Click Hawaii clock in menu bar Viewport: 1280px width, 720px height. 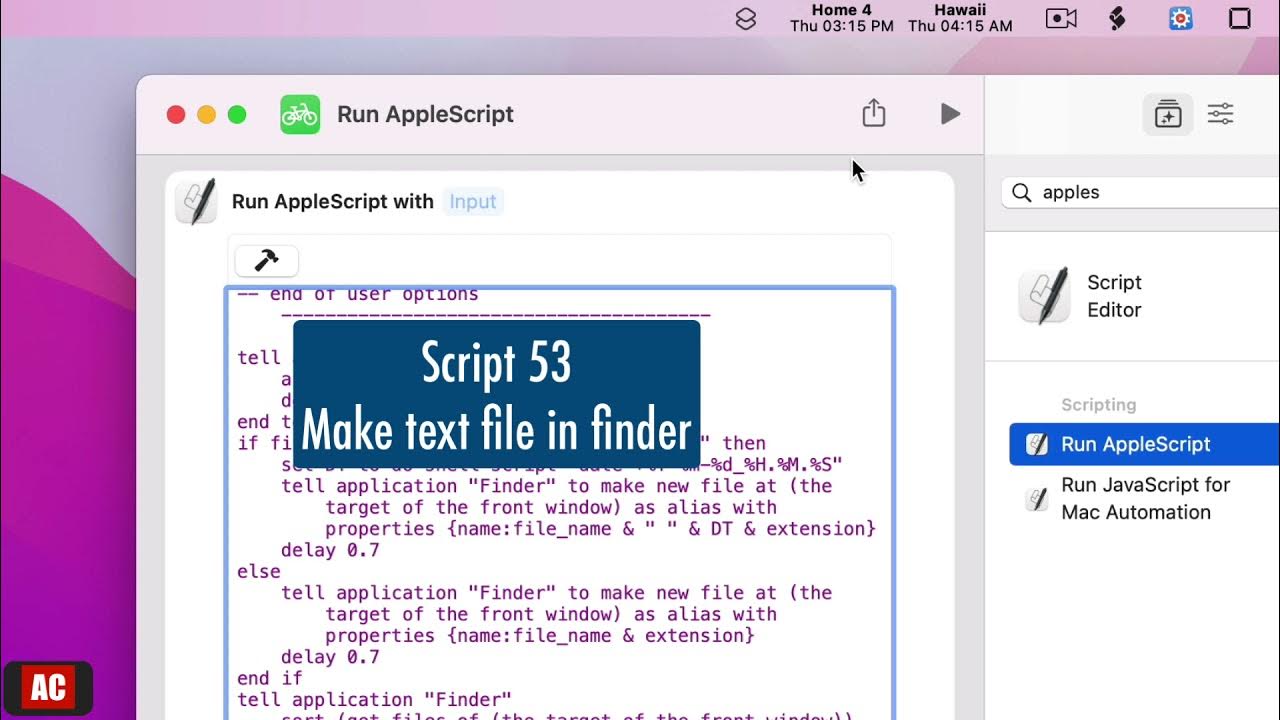coord(960,18)
